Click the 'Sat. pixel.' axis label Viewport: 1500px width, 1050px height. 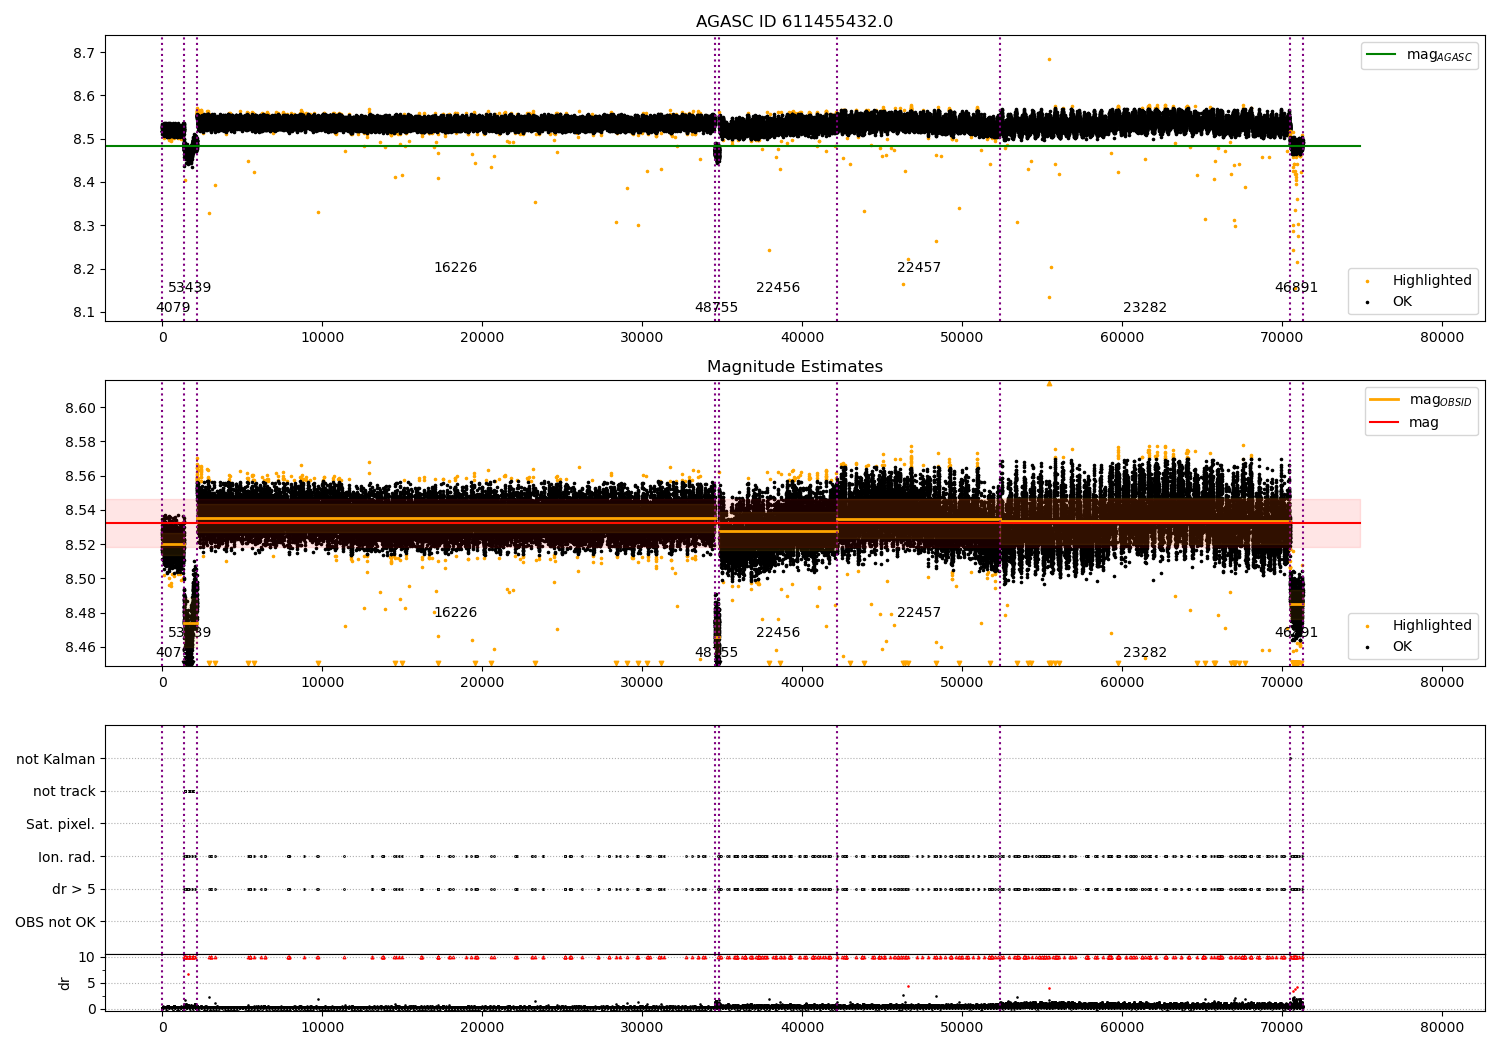click(x=61, y=824)
